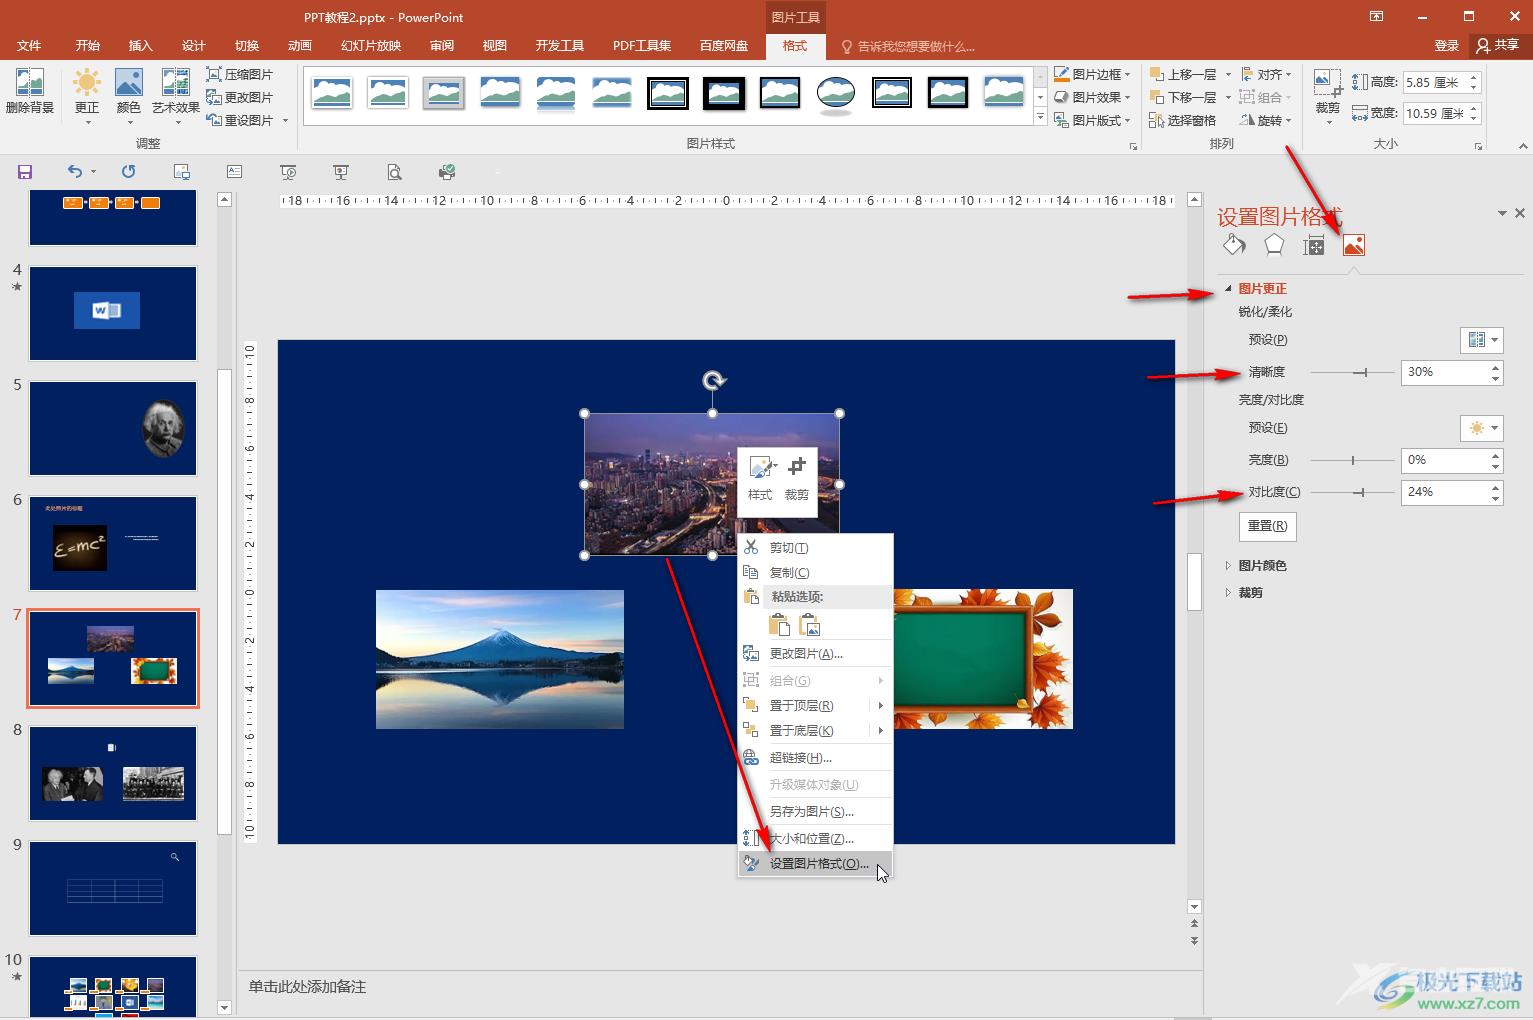
Task: Click Login (登录) link
Action: coord(1446,45)
